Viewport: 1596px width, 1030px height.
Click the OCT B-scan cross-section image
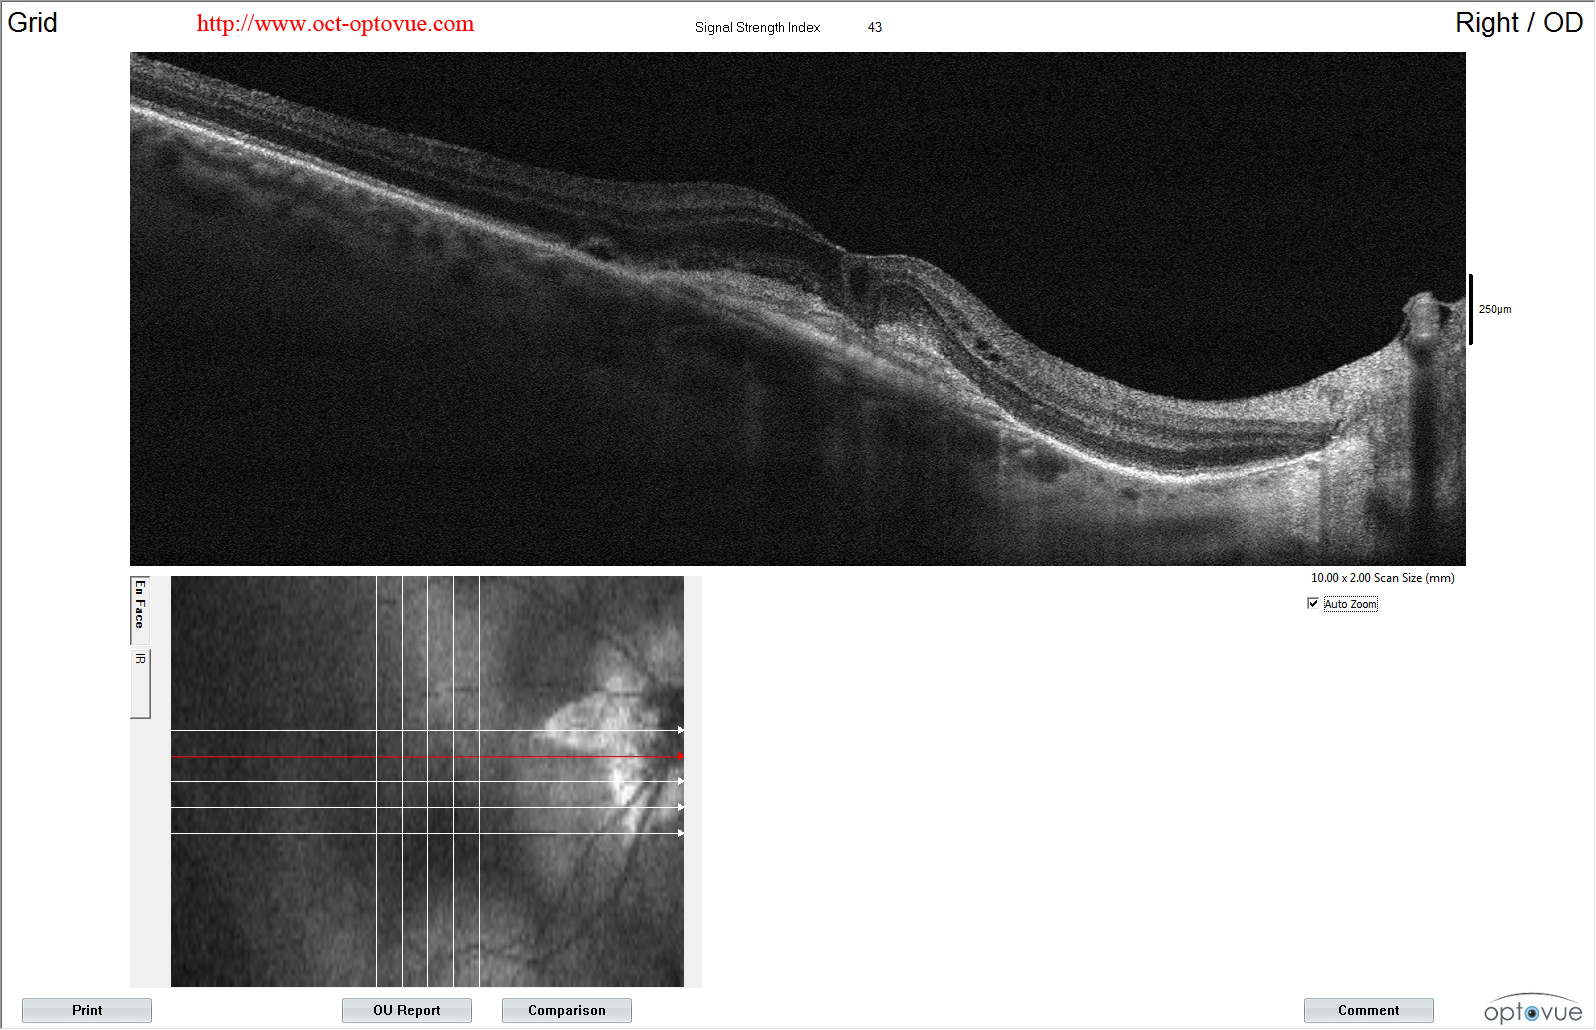tap(798, 309)
